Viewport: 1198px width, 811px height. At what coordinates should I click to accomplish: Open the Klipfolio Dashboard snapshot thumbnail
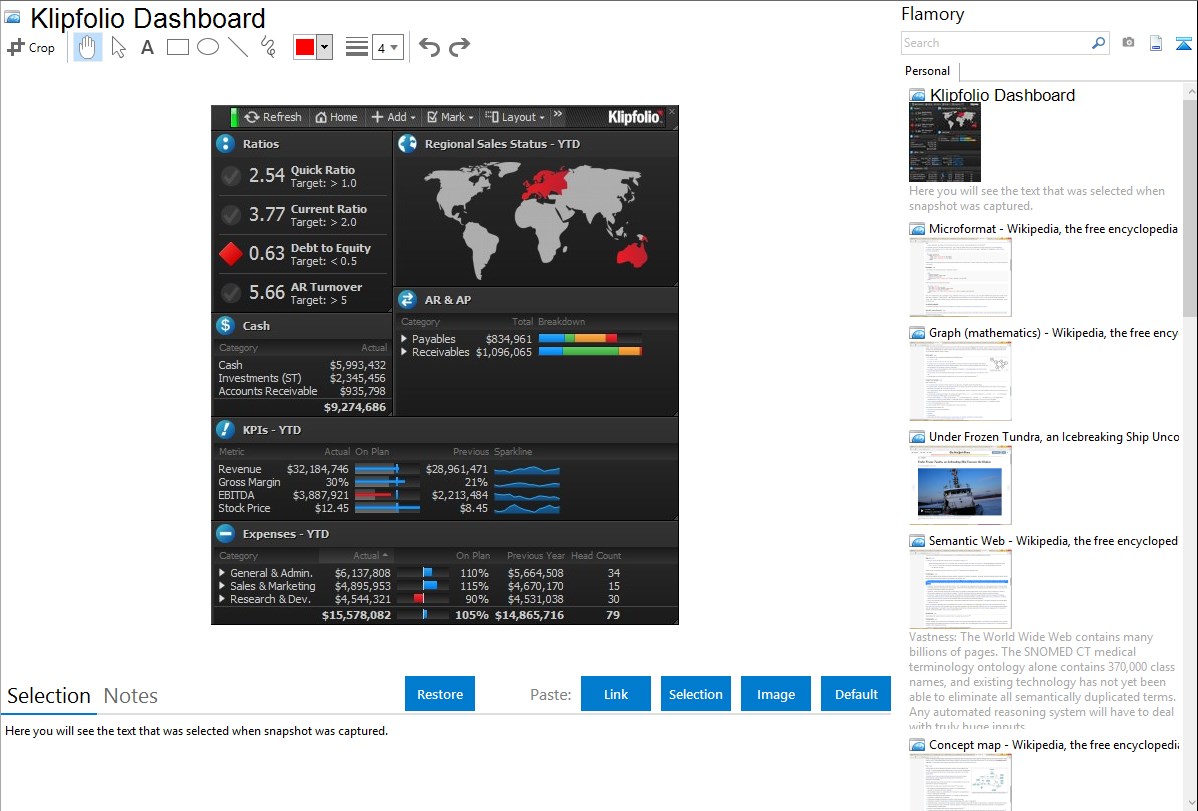pyautogui.click(x=944, y=142)
